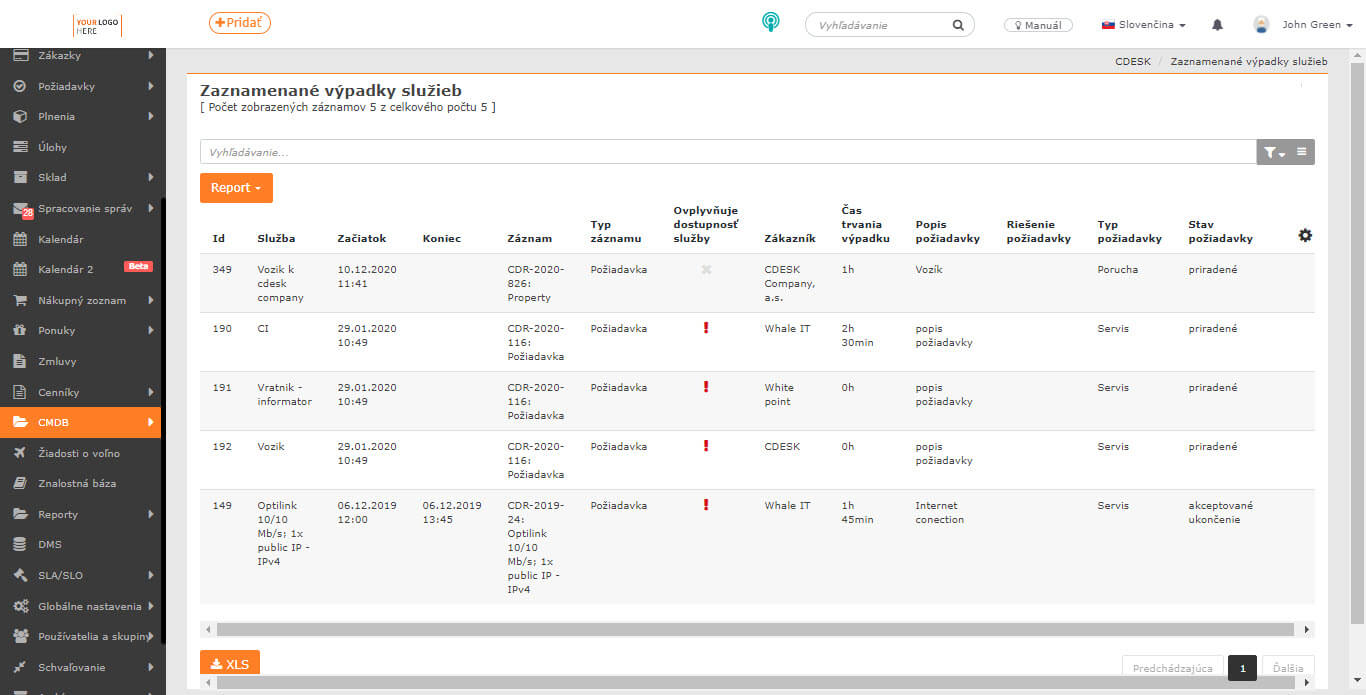Click Predchádzajúca pagination button
This screenshot has width=1366, height=695.
(x=1173, y=668)
